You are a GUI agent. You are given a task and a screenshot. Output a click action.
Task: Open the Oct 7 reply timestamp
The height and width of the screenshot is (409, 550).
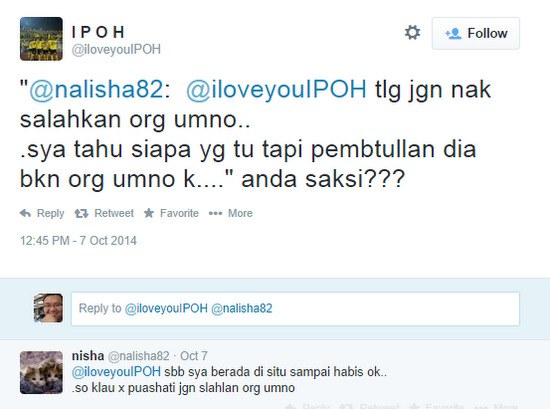click(194, 356)
